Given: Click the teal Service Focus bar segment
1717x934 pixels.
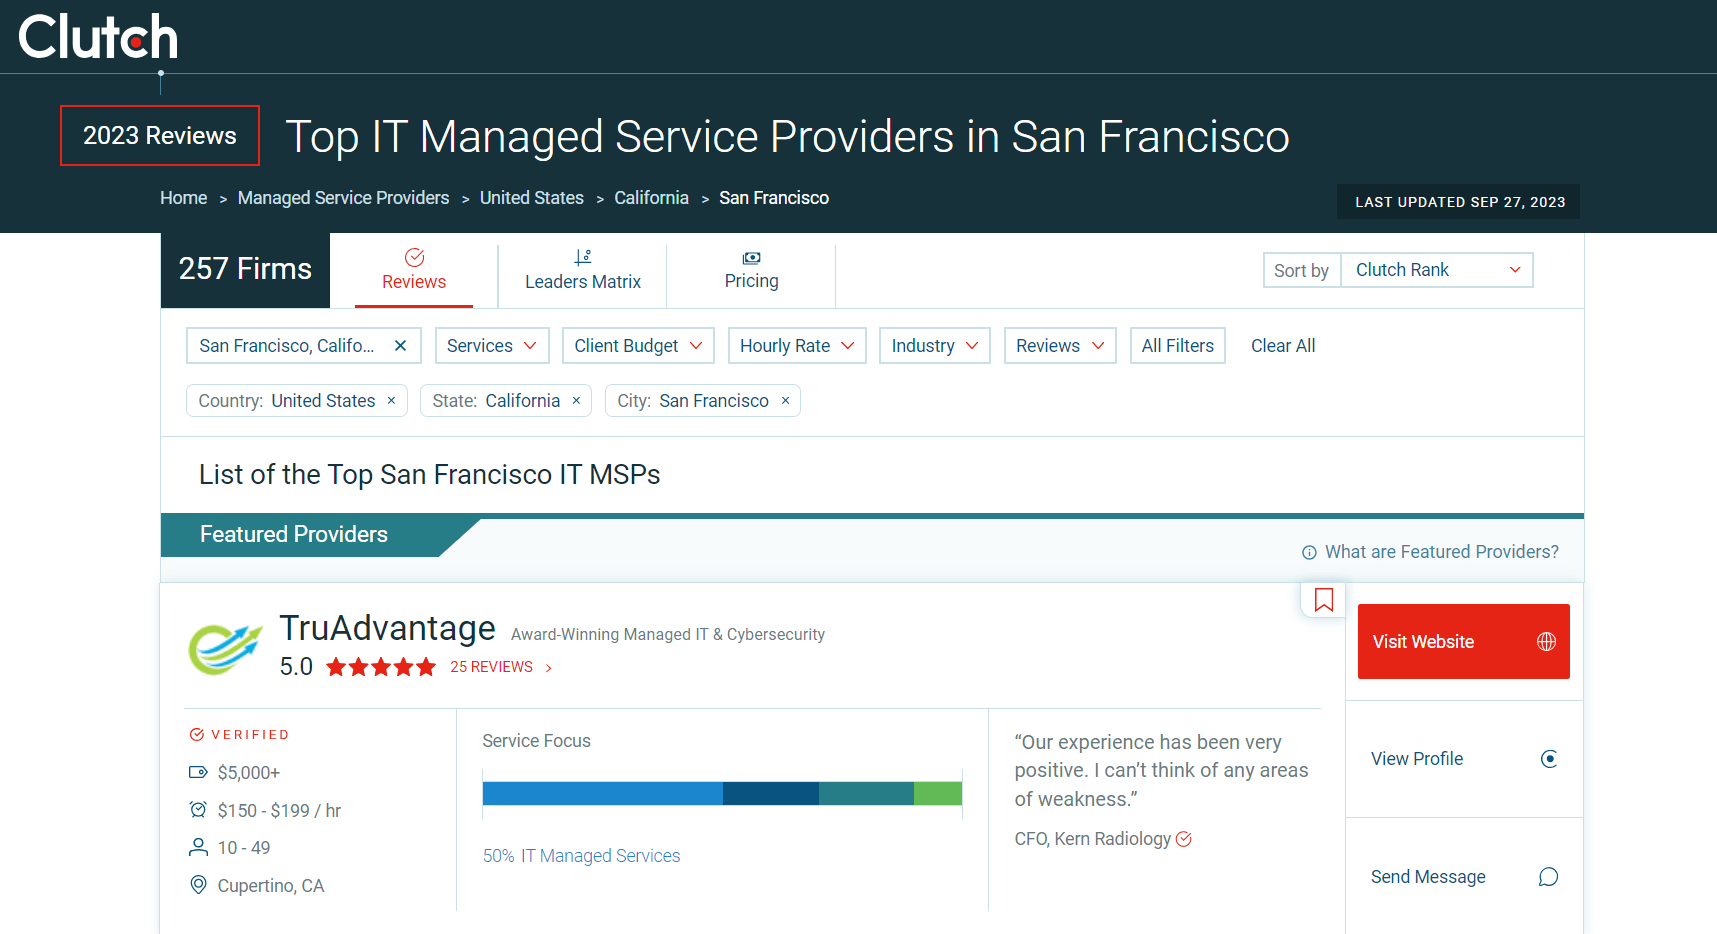Looking at the screenshot, I should 866,794.
